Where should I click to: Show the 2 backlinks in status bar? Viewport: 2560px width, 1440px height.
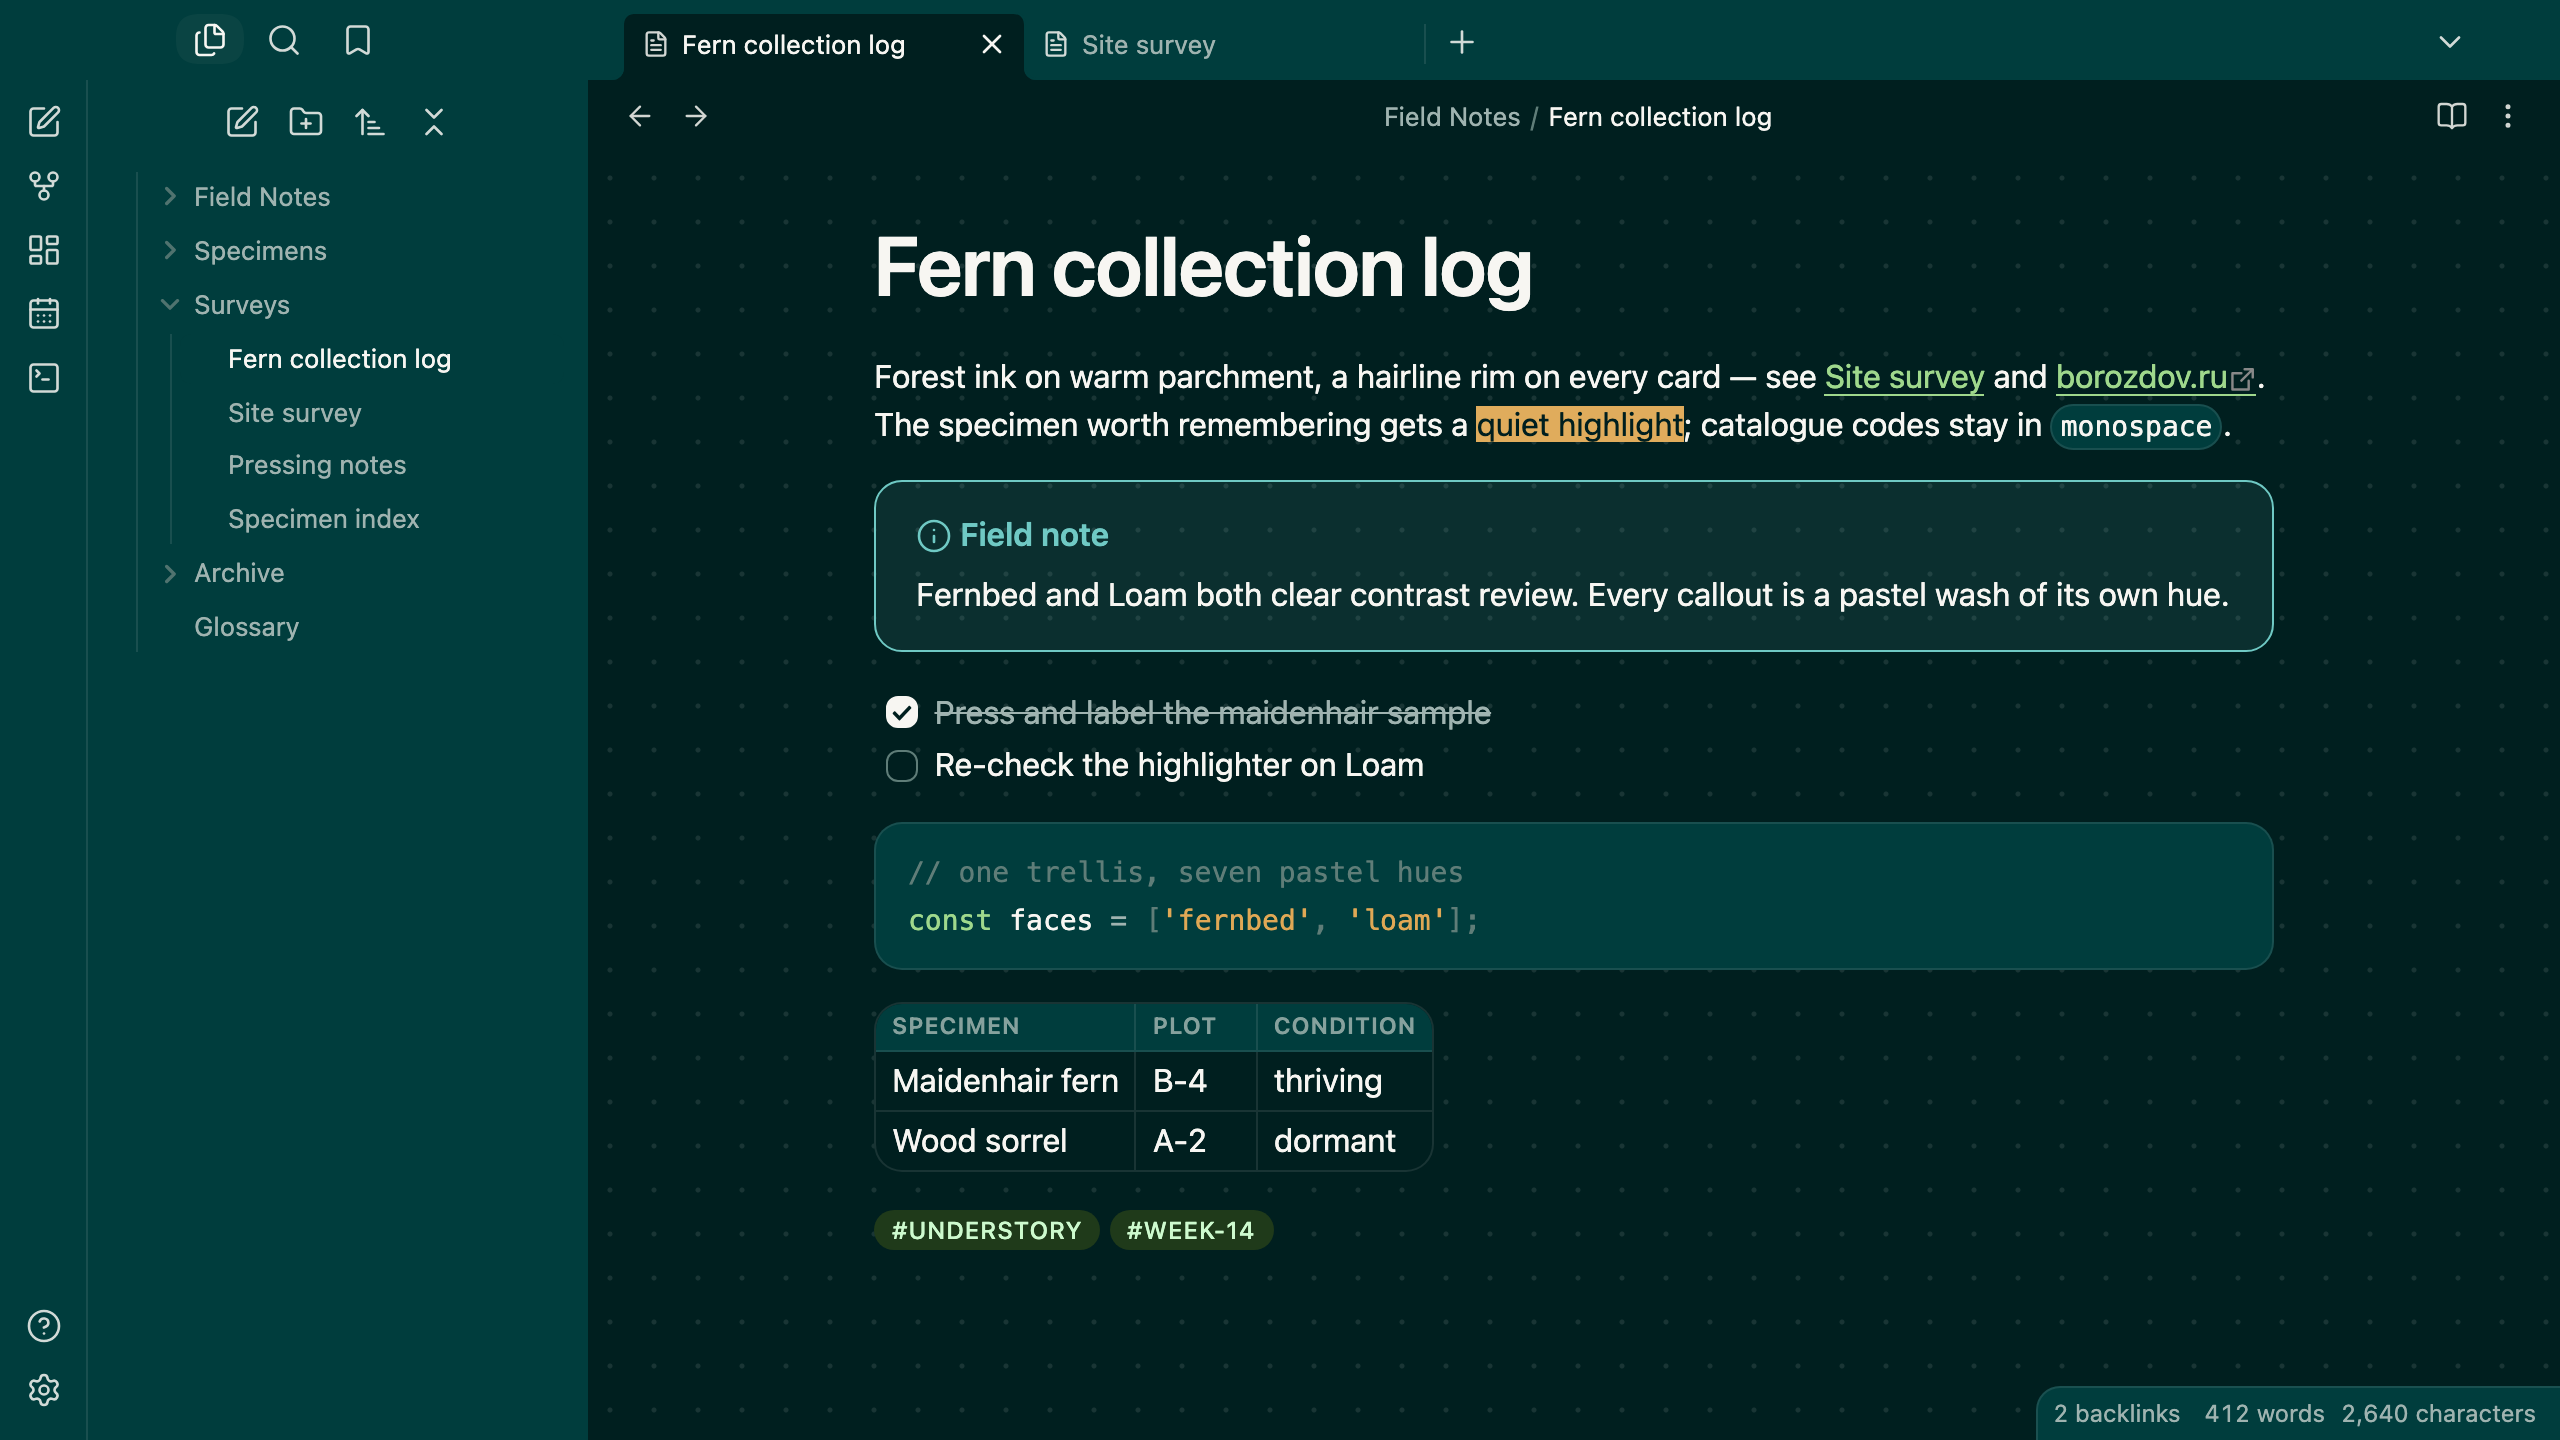pos(2116,1413)
